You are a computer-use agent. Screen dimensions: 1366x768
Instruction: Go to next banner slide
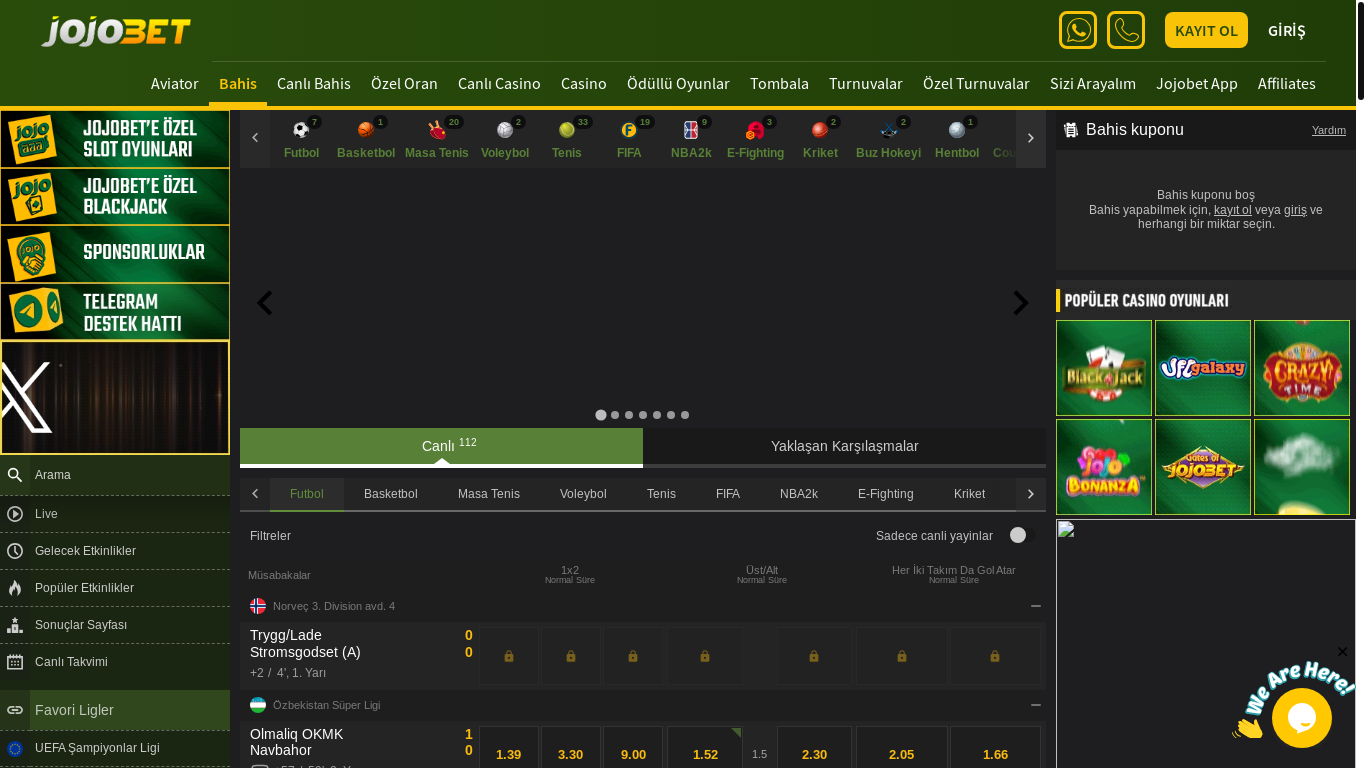tap(1021, 303)
